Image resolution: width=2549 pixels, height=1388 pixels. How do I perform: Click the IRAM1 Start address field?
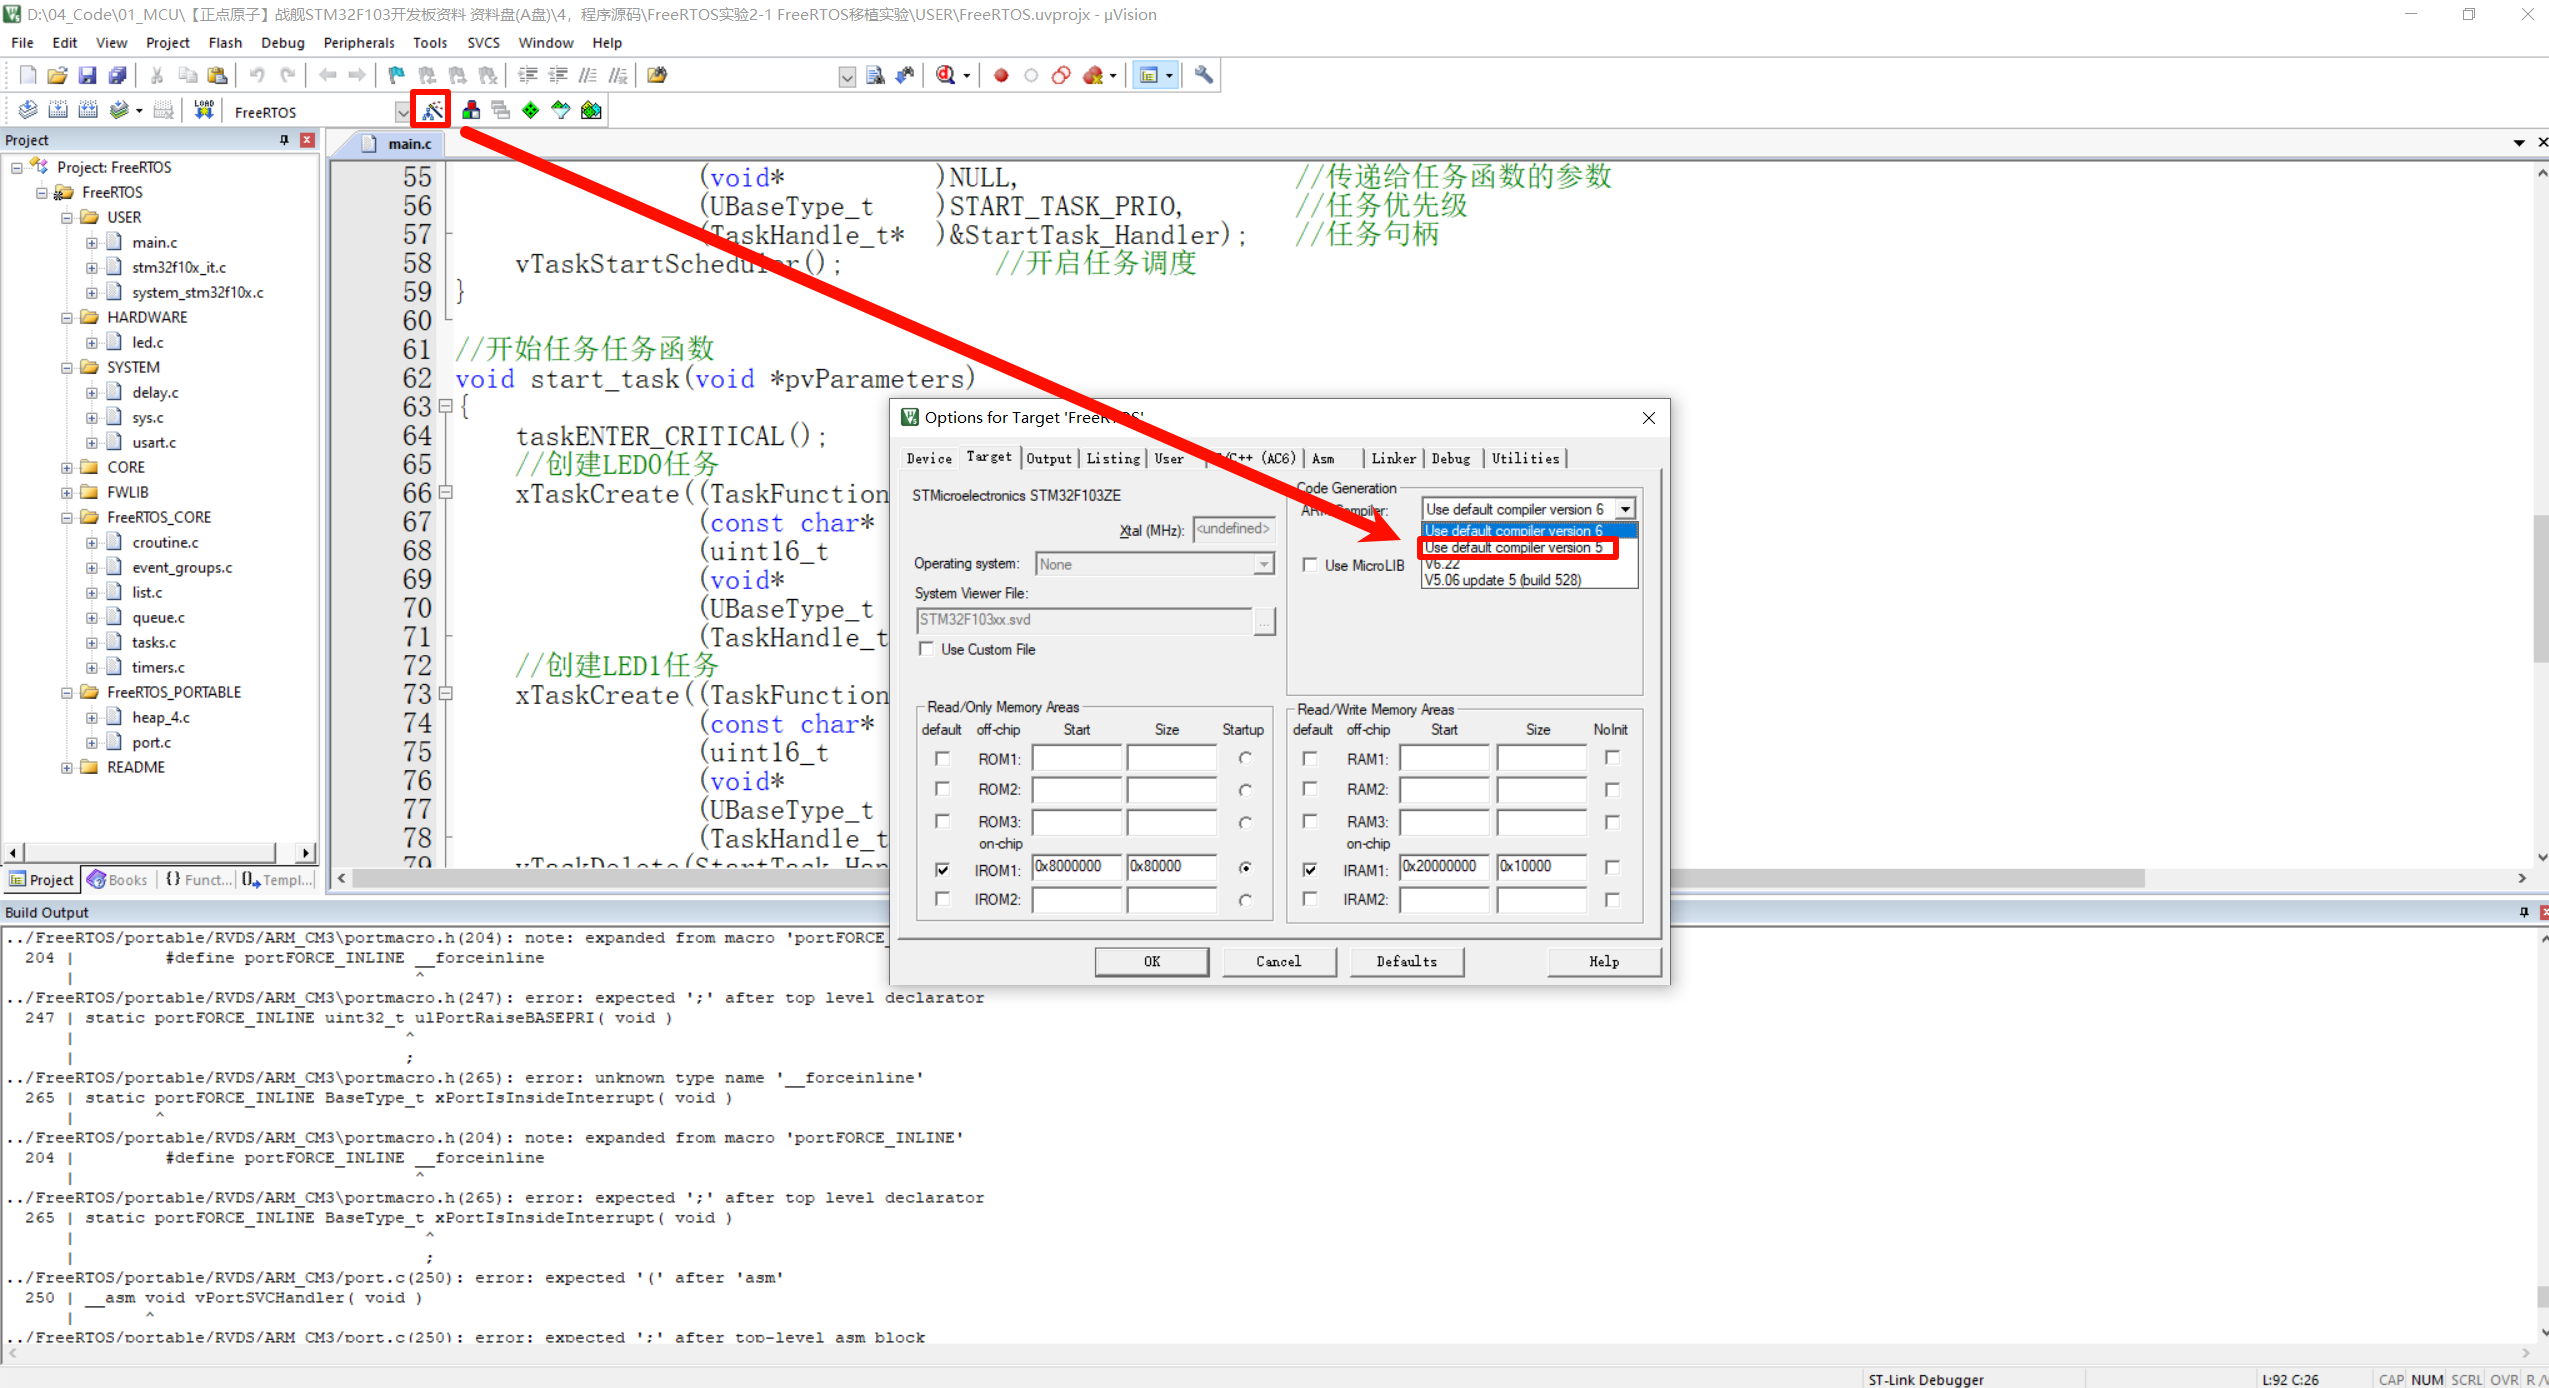pyautogui.click(x=1442, y=867)
